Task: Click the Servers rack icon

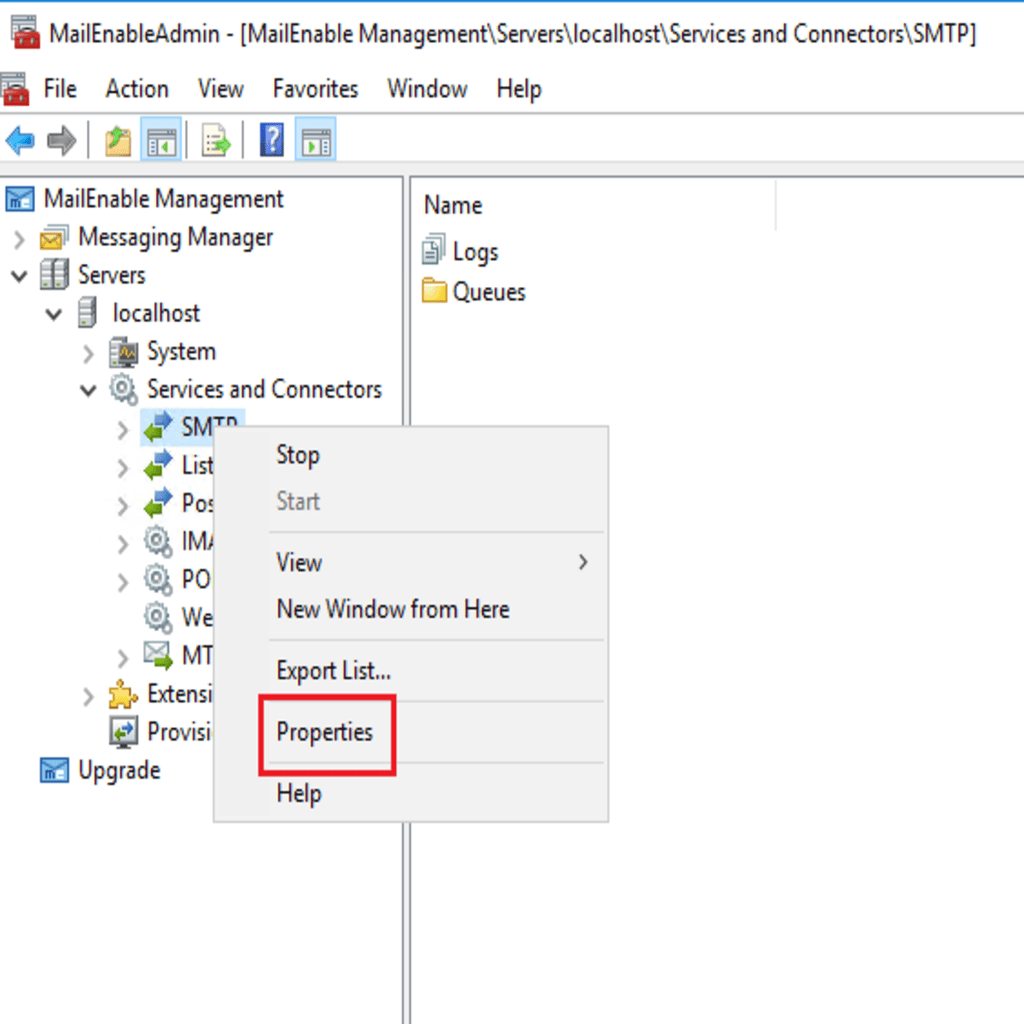Action: coord(54,274)
